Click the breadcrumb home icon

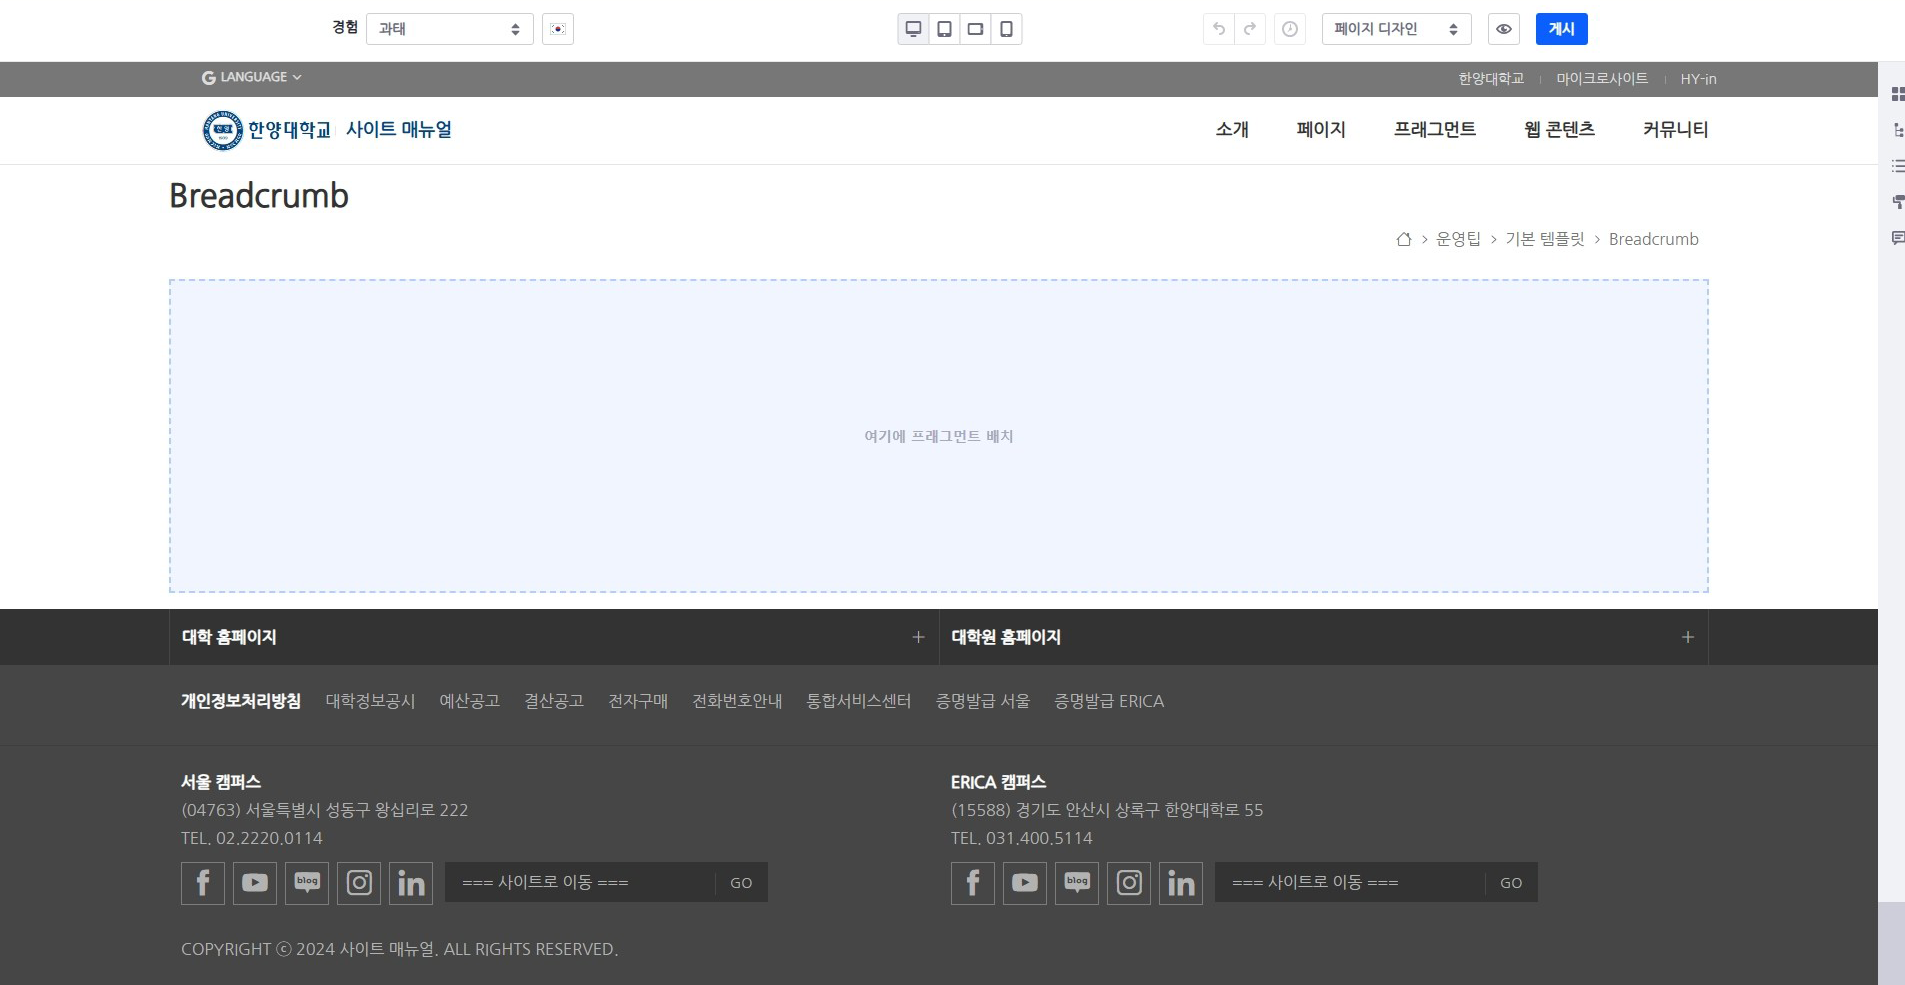point(1404,239)
